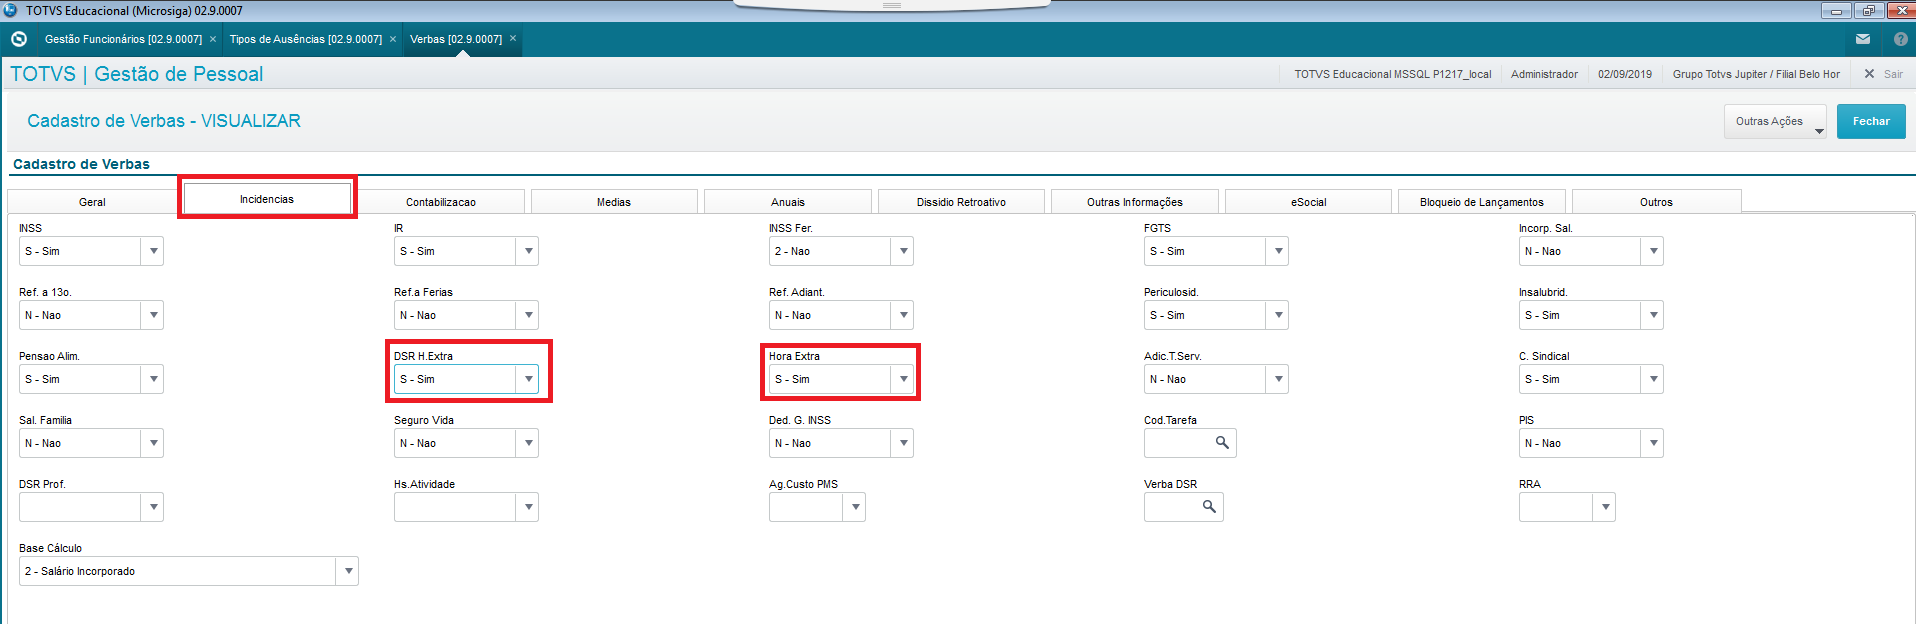Click the date 02/09/2019 in header
This screenshot has height=624, width=1916.
pos(1625,74)
